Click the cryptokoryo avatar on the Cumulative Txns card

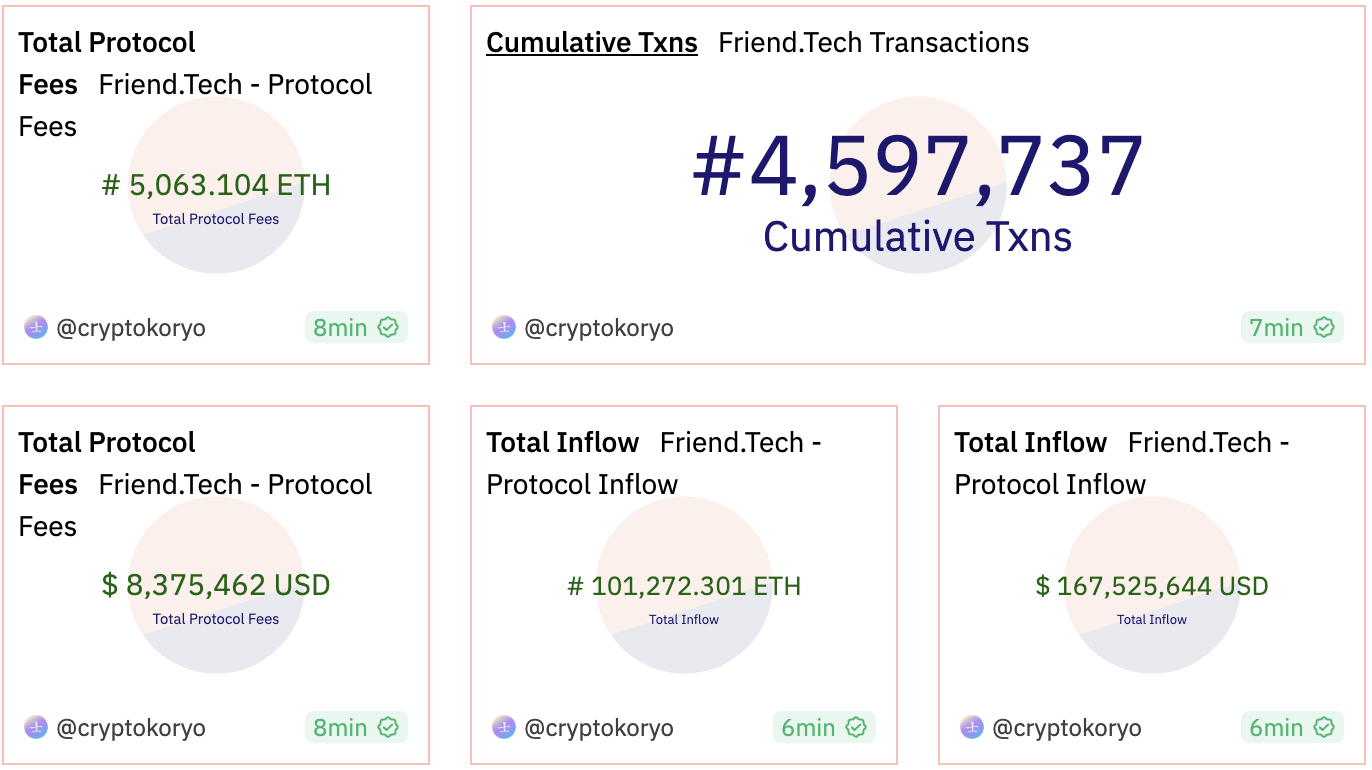pos(503,327)
